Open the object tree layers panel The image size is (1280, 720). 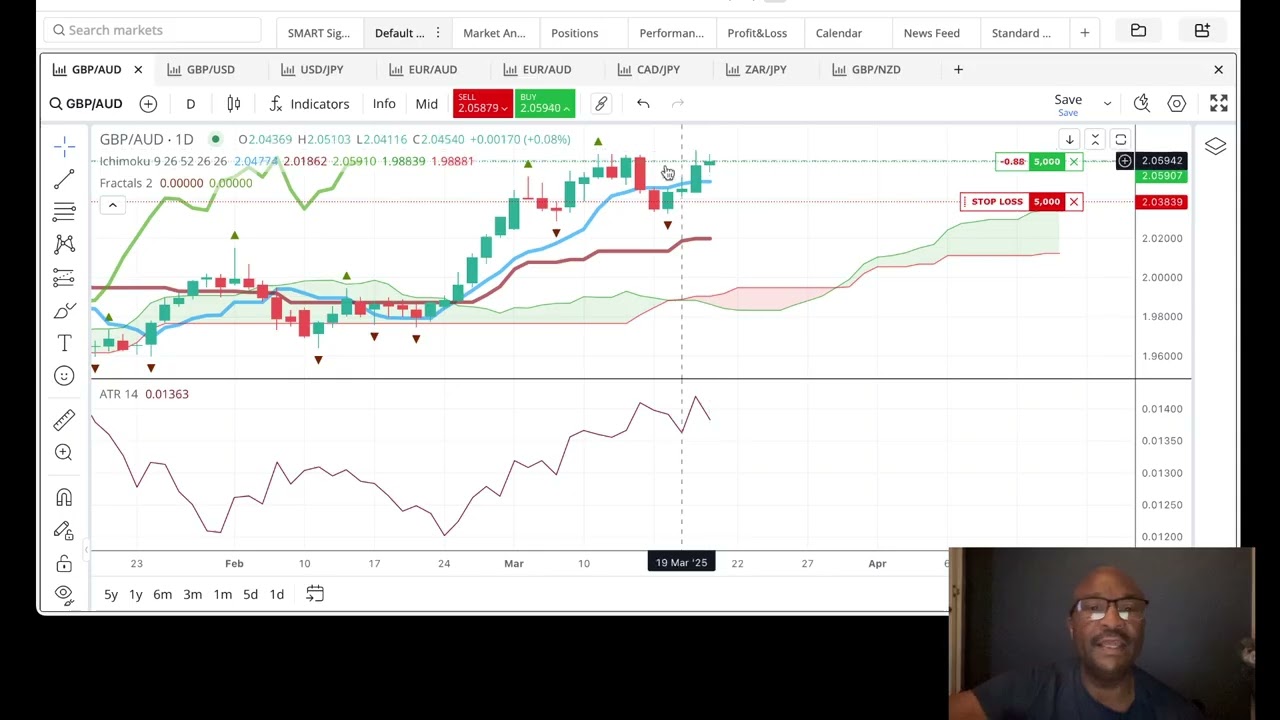(x=1215, y=147)
